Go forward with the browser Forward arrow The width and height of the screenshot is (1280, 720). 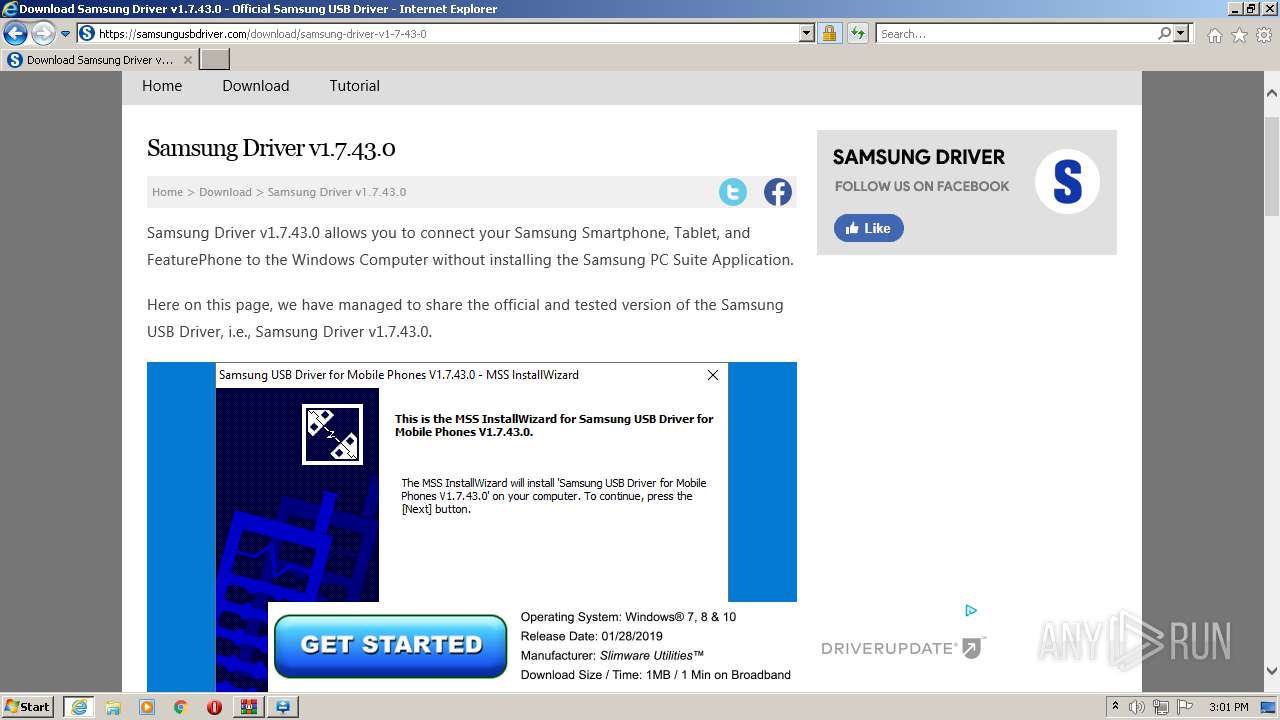pos(43,34)
